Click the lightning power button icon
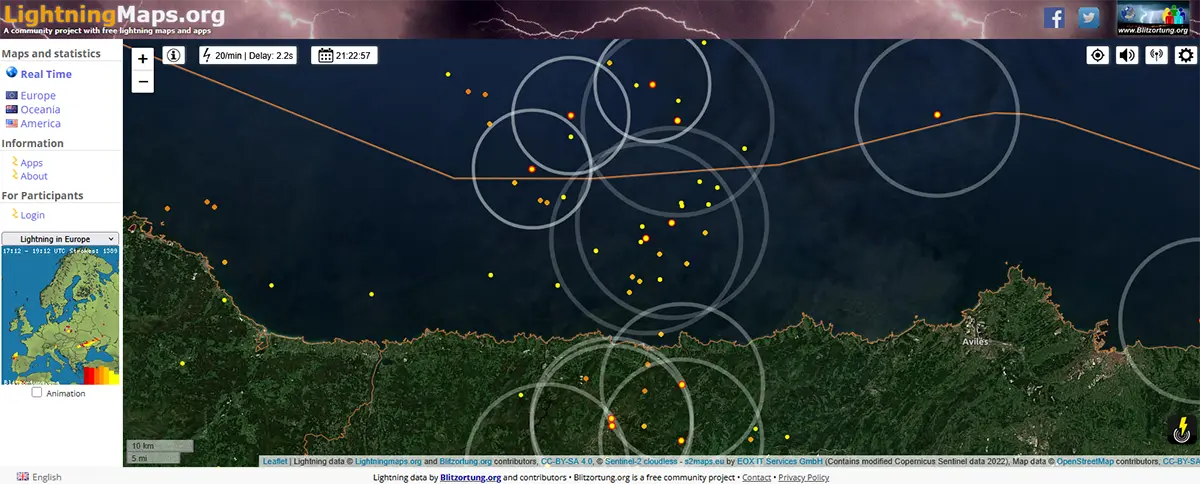1200x484 pixels. (x=1182, y=431)
